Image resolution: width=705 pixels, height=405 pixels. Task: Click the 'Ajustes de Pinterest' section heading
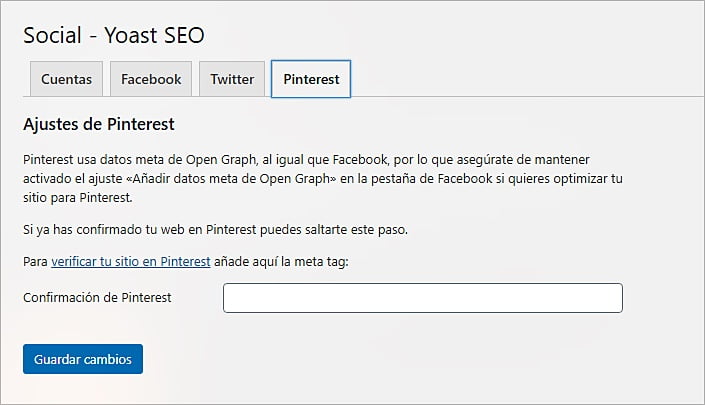click(99, 125)
